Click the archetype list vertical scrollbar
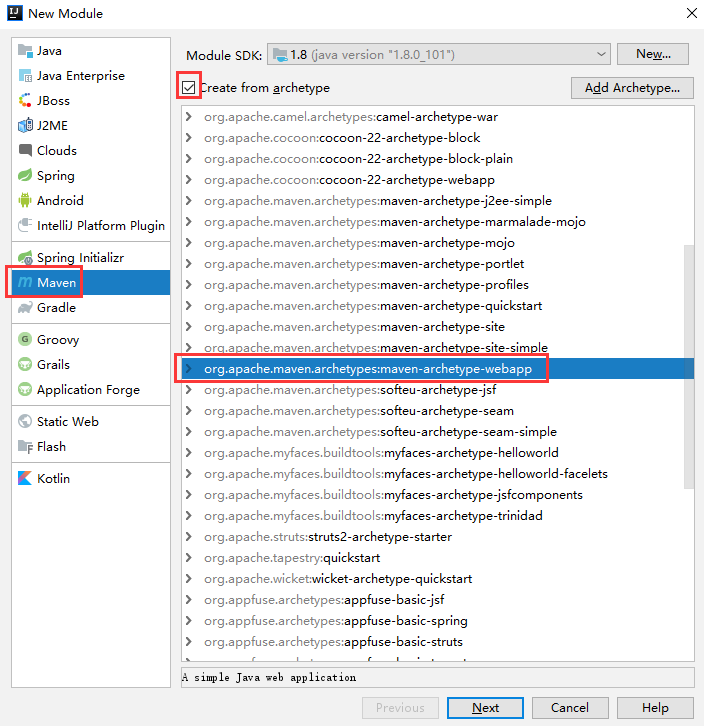This screenshot has height=726, width=704. 689,367
